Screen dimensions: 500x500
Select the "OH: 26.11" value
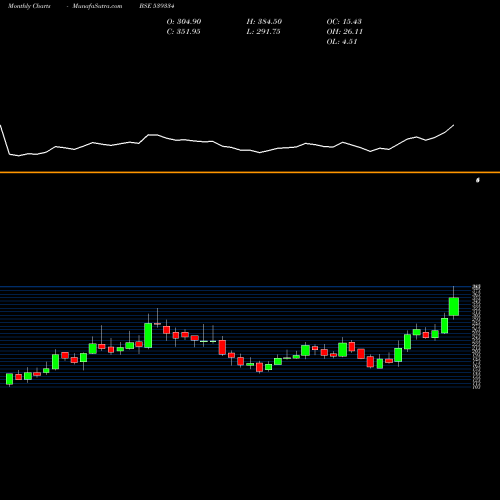point(345,32)
